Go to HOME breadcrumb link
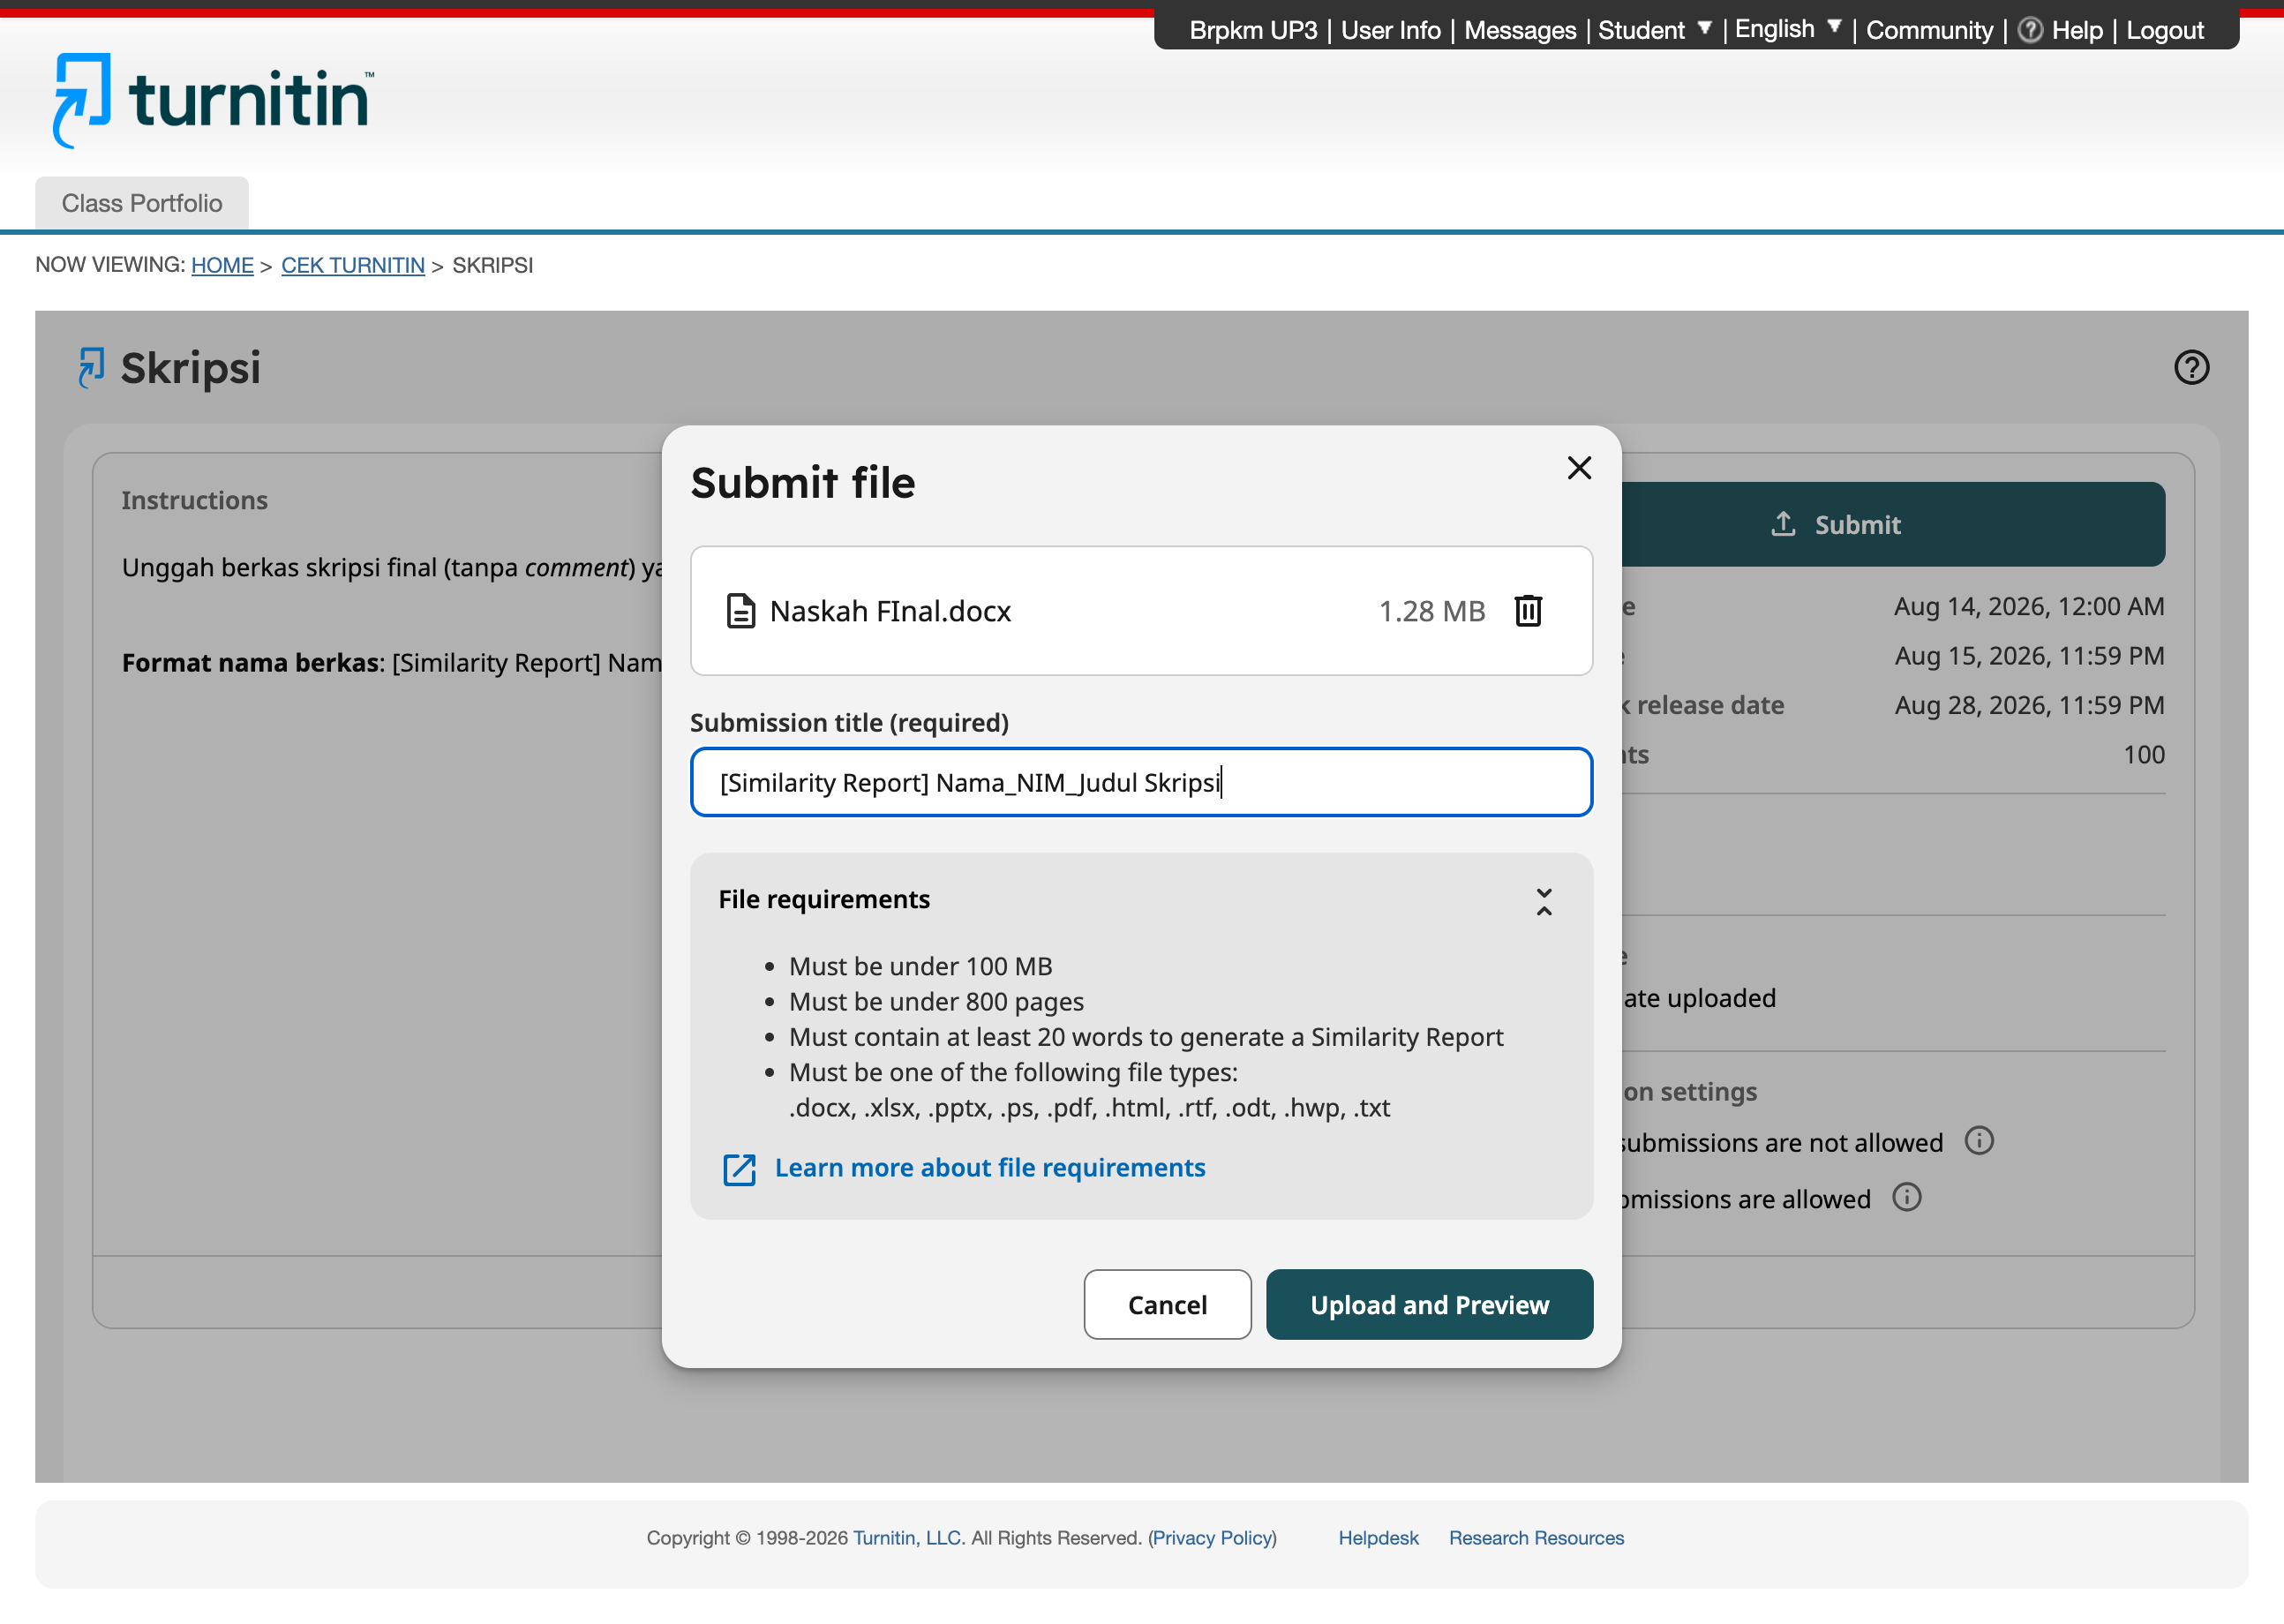The height and width of the screenshot is (1624, 2284). coord(222,265)
